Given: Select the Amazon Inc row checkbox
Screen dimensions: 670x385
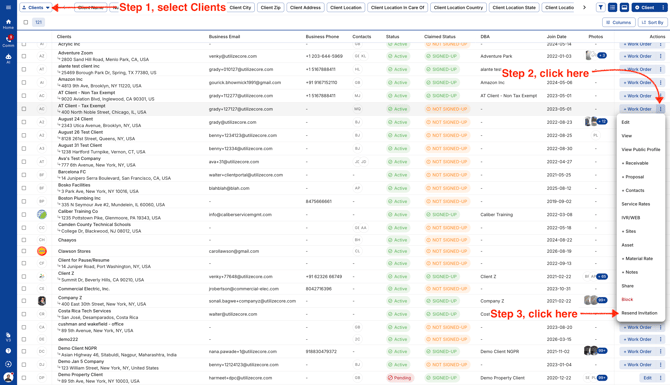Looking at the screenshot, I should tap(24, 82).
